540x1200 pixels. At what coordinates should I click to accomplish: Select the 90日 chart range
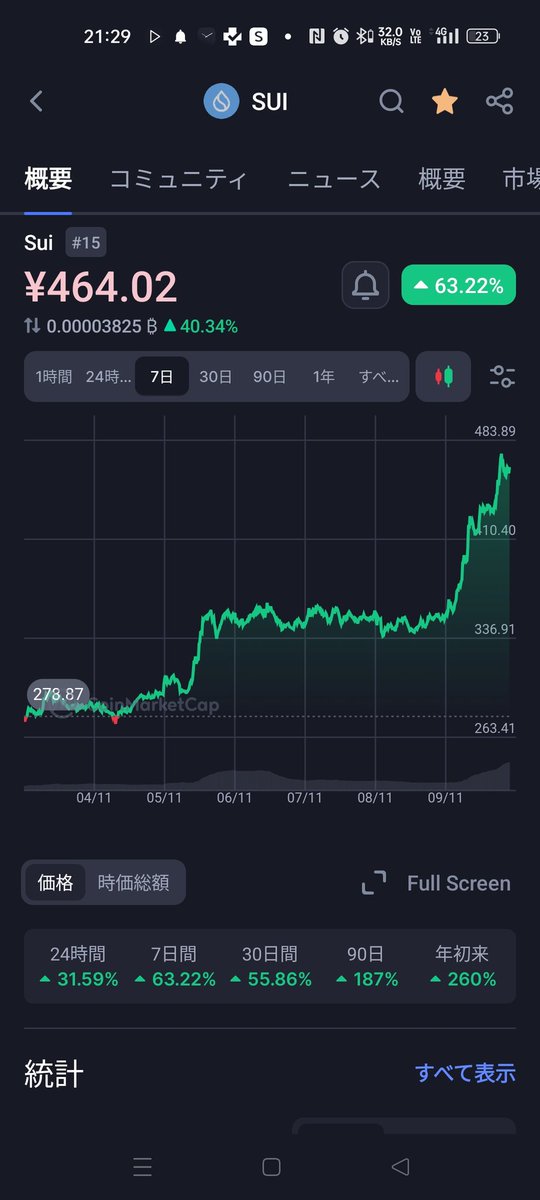pyautogui.click(x=269, y=377)
